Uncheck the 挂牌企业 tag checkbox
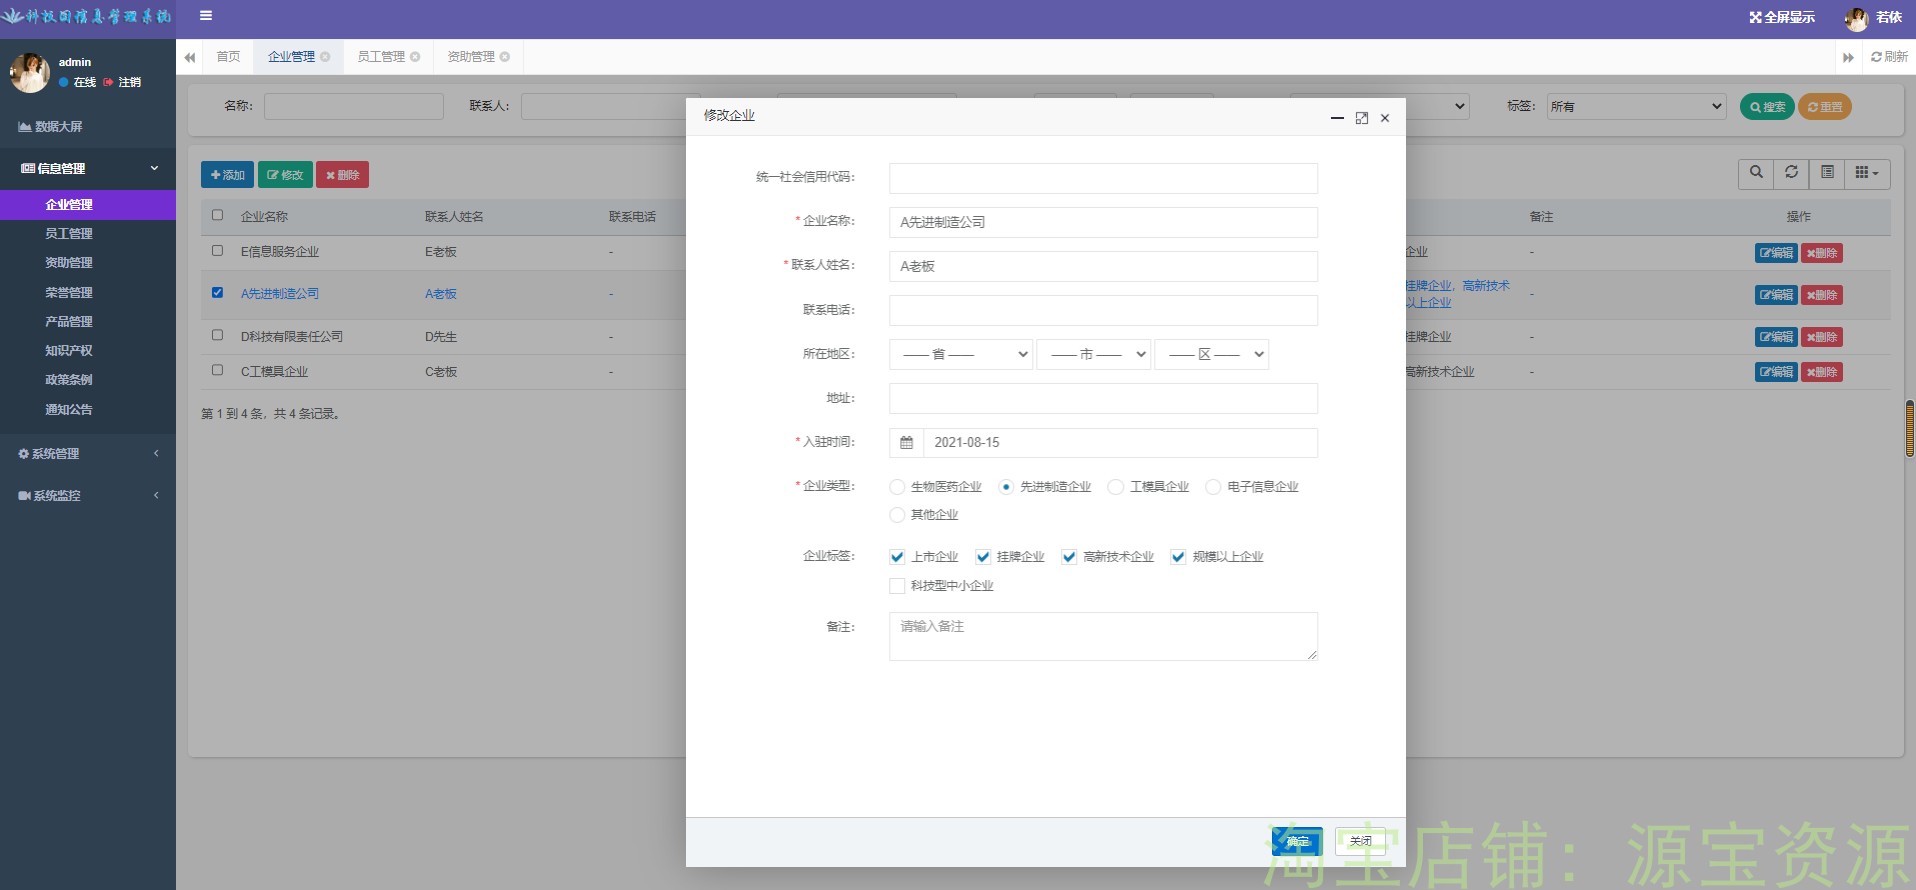Screen dimensions: 1916x890 983,557
